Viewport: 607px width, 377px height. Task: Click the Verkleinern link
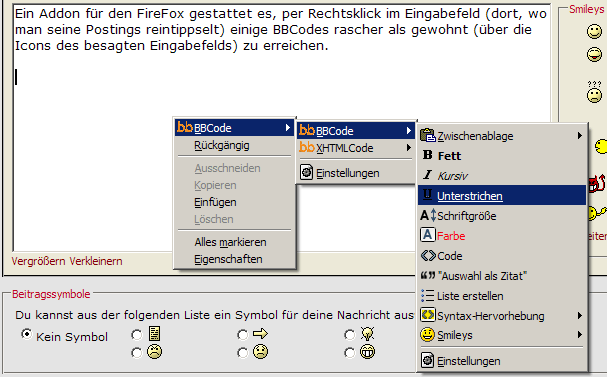coord(96,261)
